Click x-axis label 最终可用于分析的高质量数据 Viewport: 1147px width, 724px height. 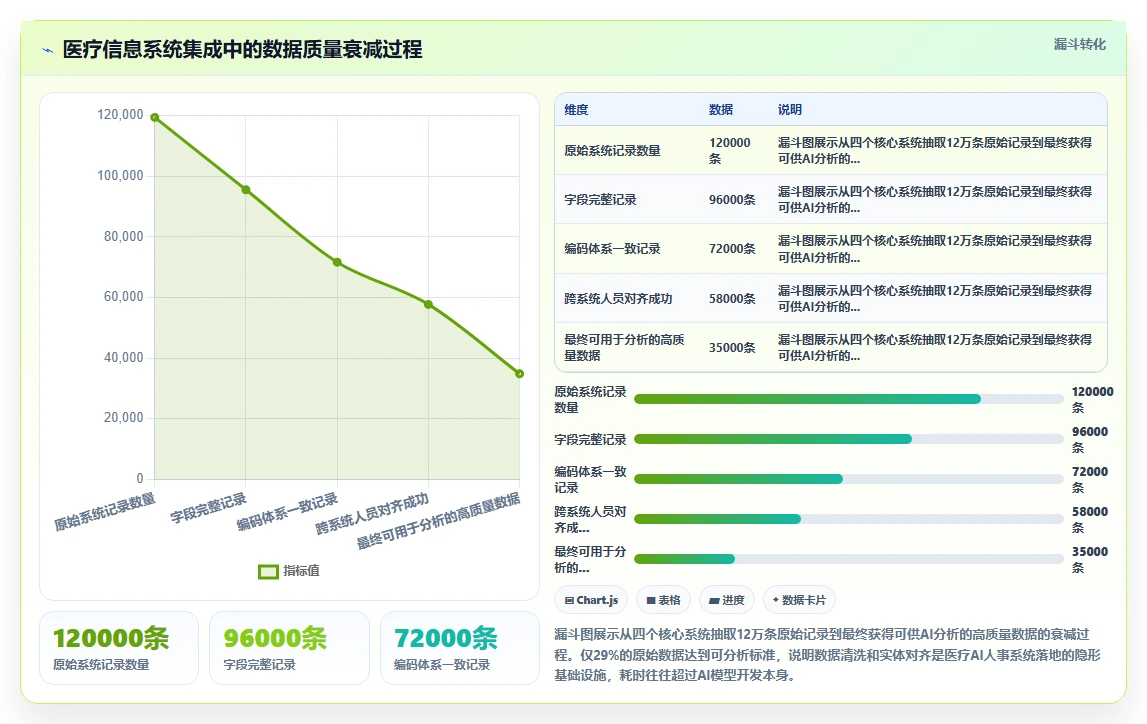[x=438, y=521]
